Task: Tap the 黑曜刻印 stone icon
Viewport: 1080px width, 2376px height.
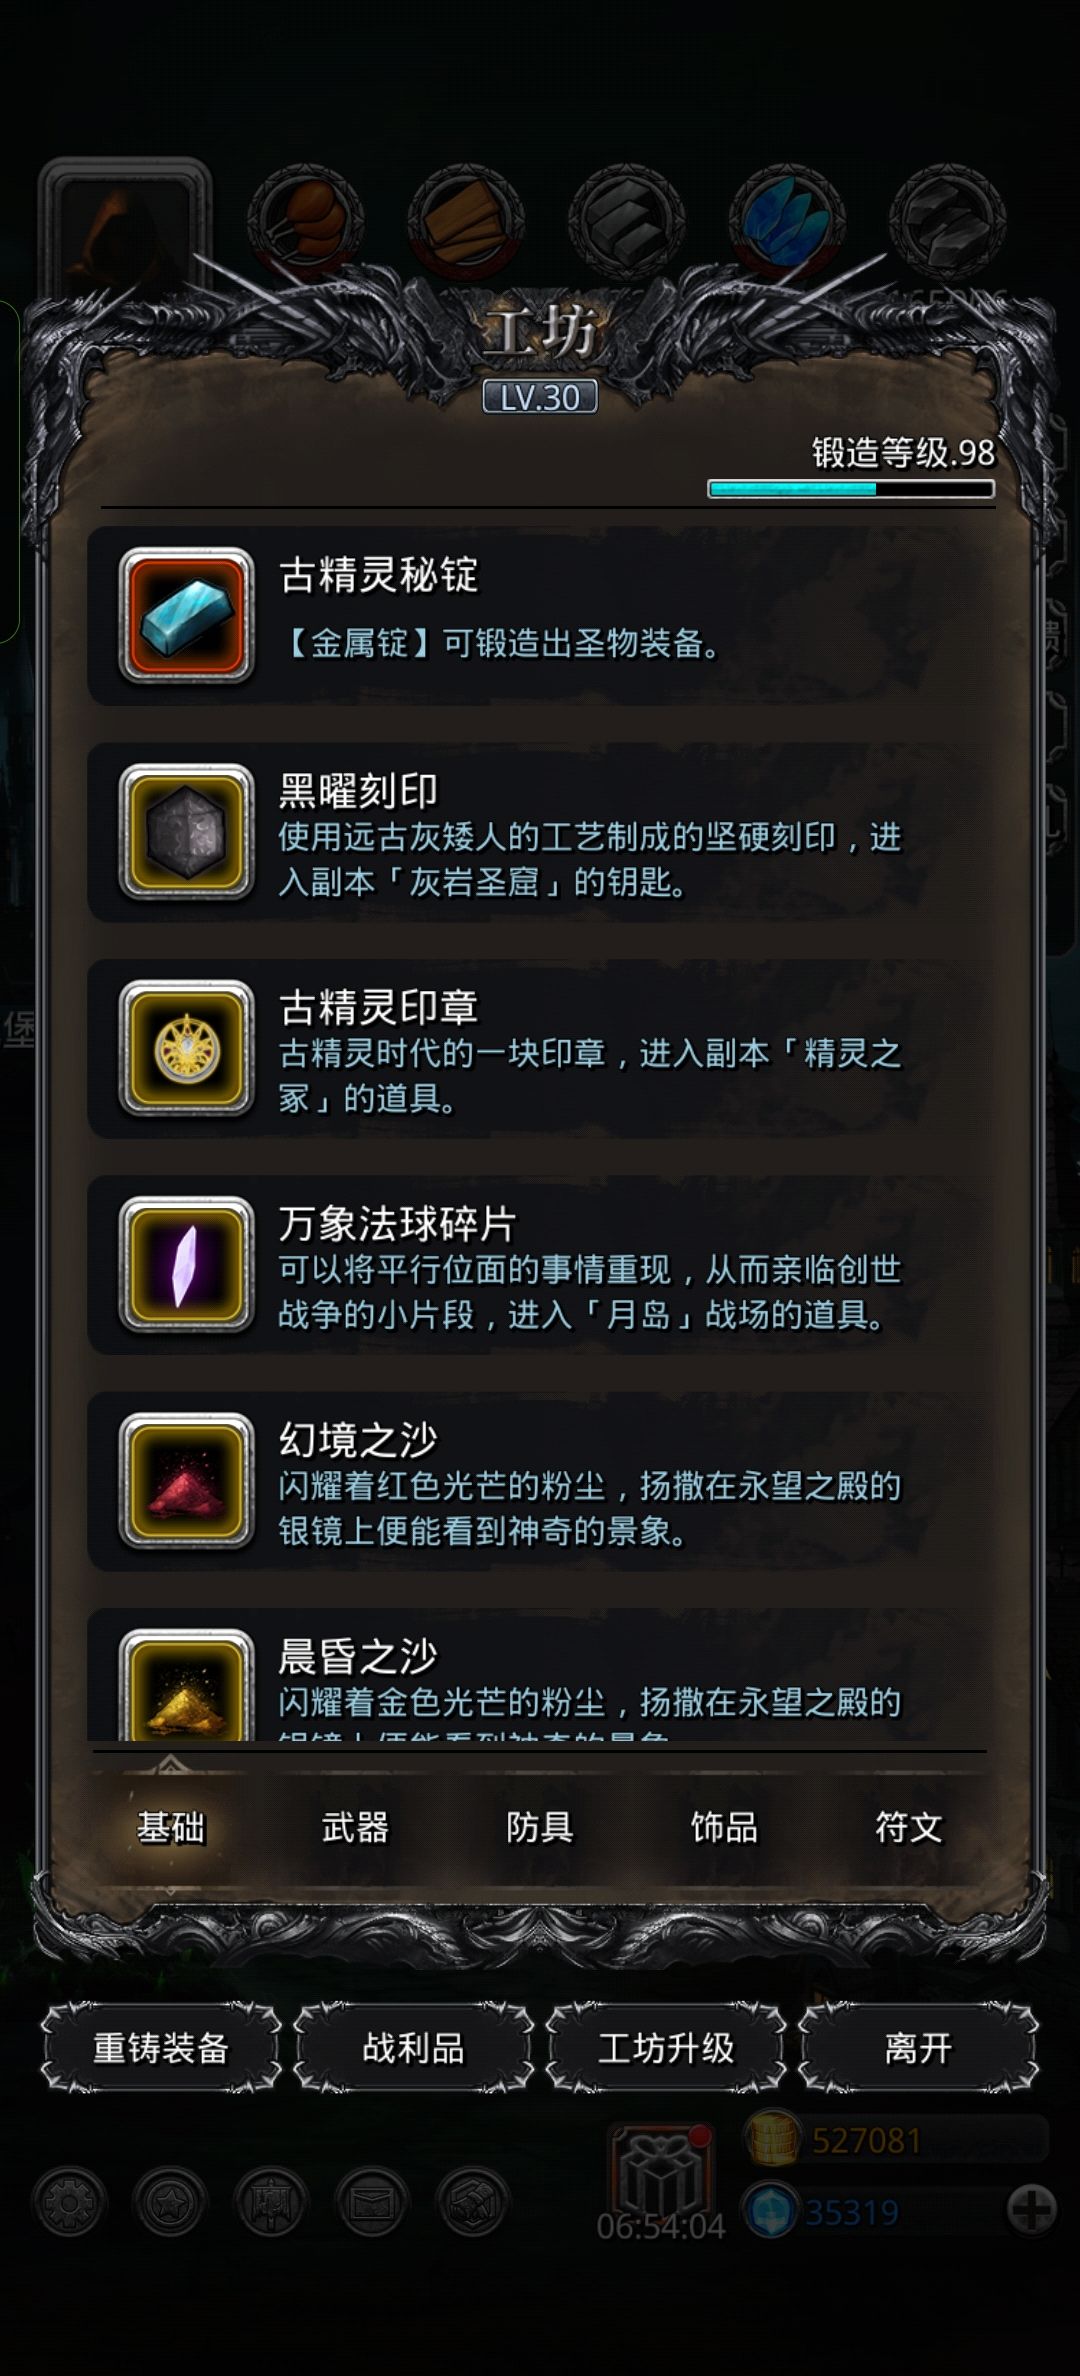Action: [x=186, y=832]
